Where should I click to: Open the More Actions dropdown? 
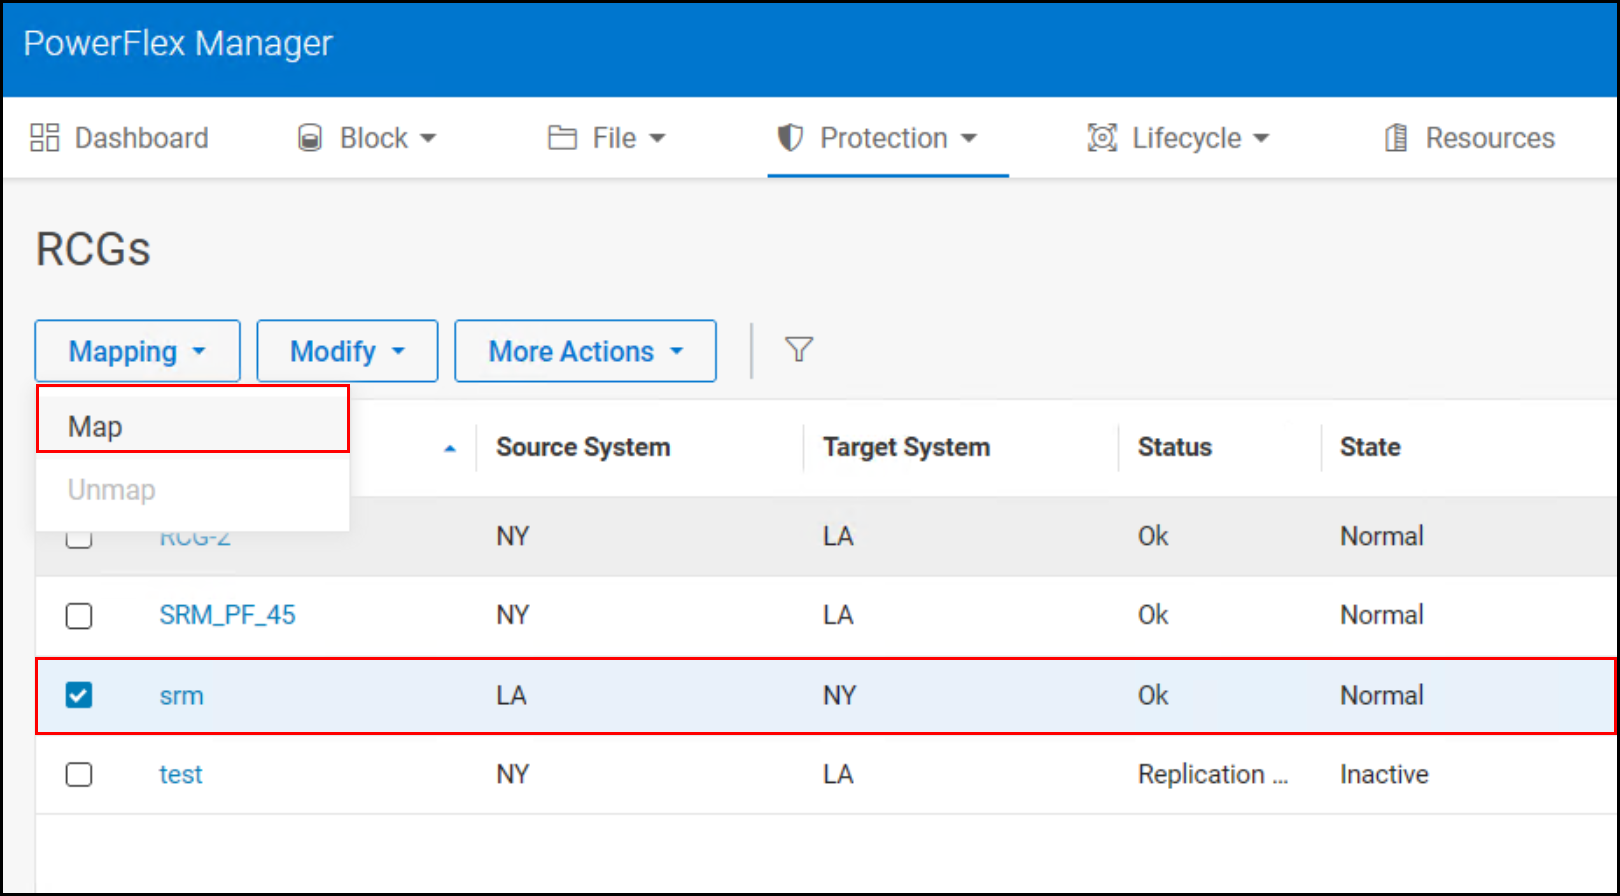[x=585, y=351]
